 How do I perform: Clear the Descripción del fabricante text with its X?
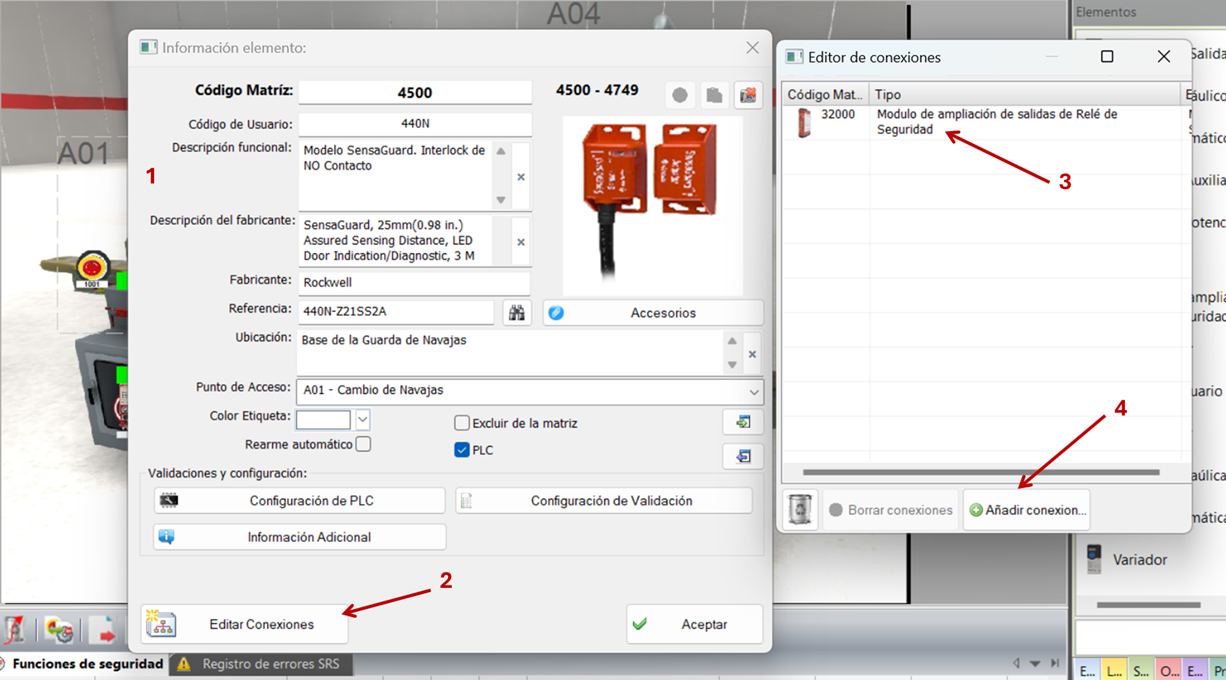pos(520,242)
